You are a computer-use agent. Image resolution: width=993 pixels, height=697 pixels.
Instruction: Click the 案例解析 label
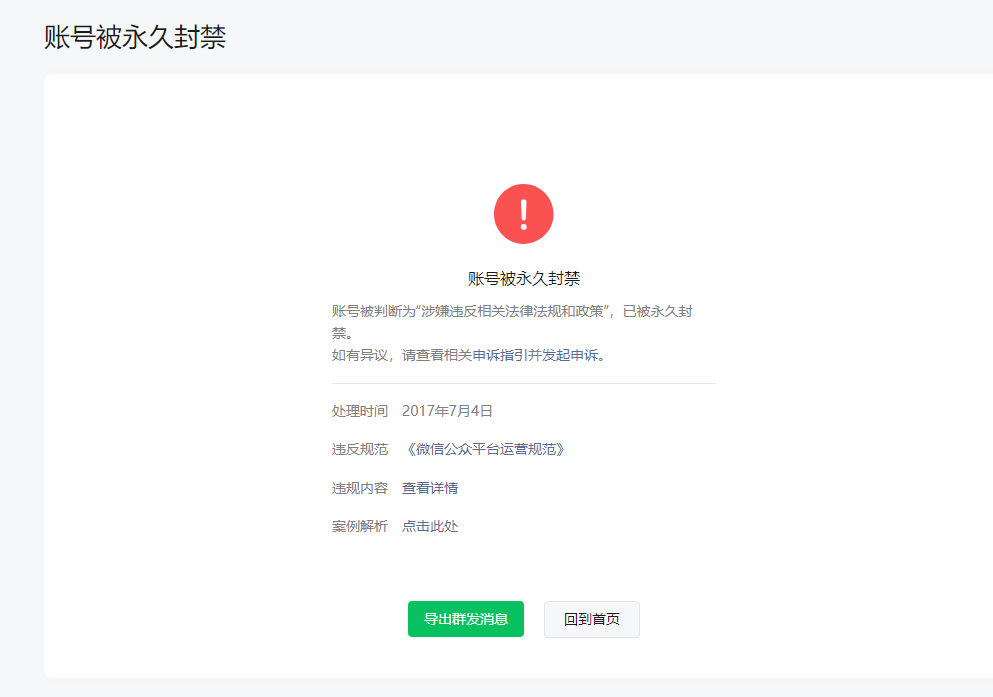[x=360, y=526]
